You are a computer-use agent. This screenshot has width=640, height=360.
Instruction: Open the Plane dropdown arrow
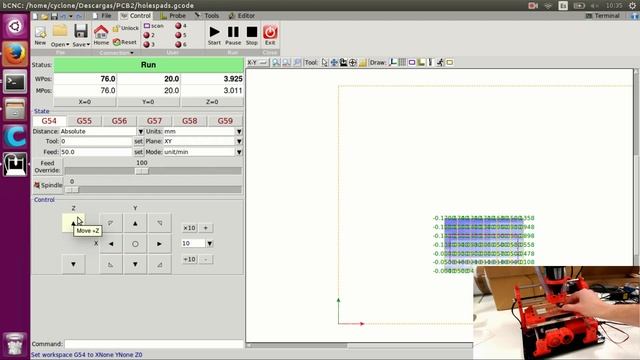point(239,141)
